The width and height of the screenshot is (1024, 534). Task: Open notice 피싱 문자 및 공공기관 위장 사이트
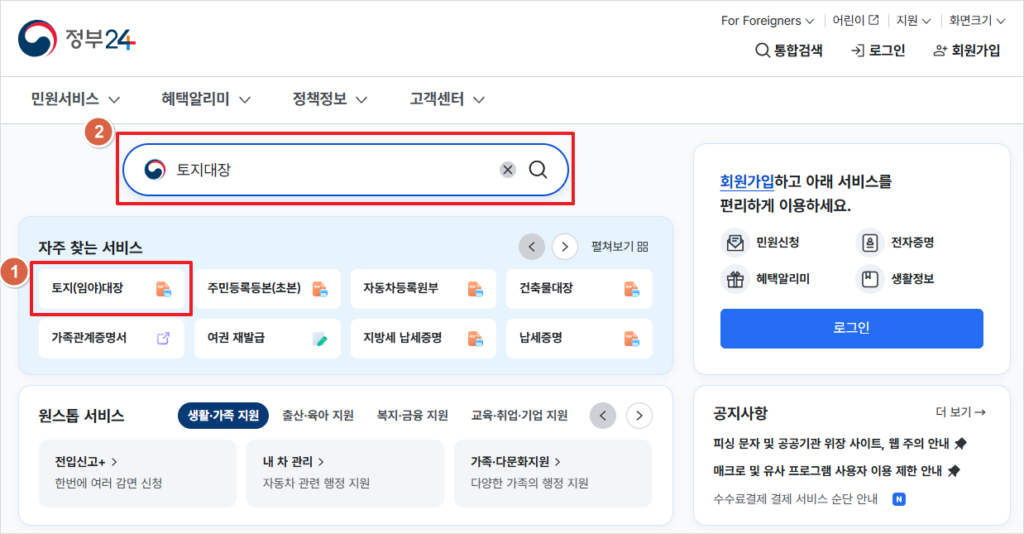click(x=839, y=444)
